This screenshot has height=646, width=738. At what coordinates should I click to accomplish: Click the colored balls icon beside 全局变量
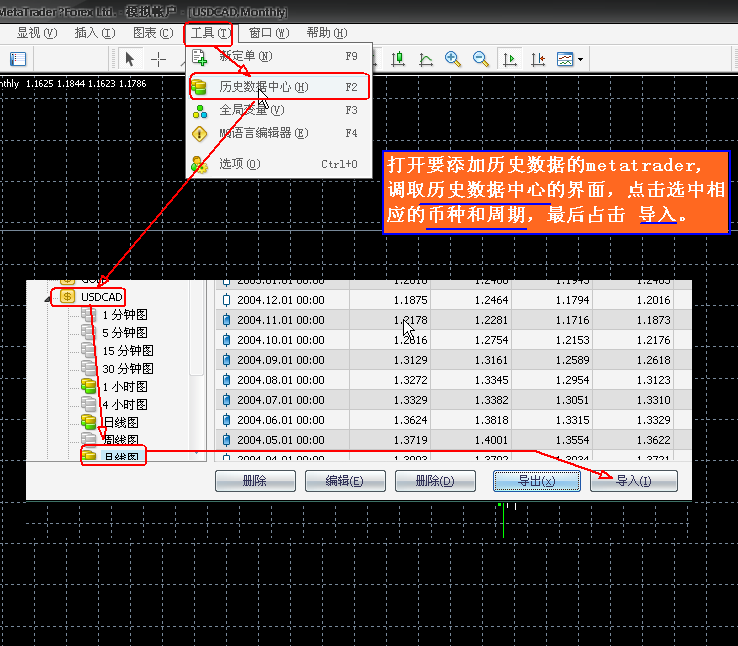pyautogui.click(x=200, y=112)
